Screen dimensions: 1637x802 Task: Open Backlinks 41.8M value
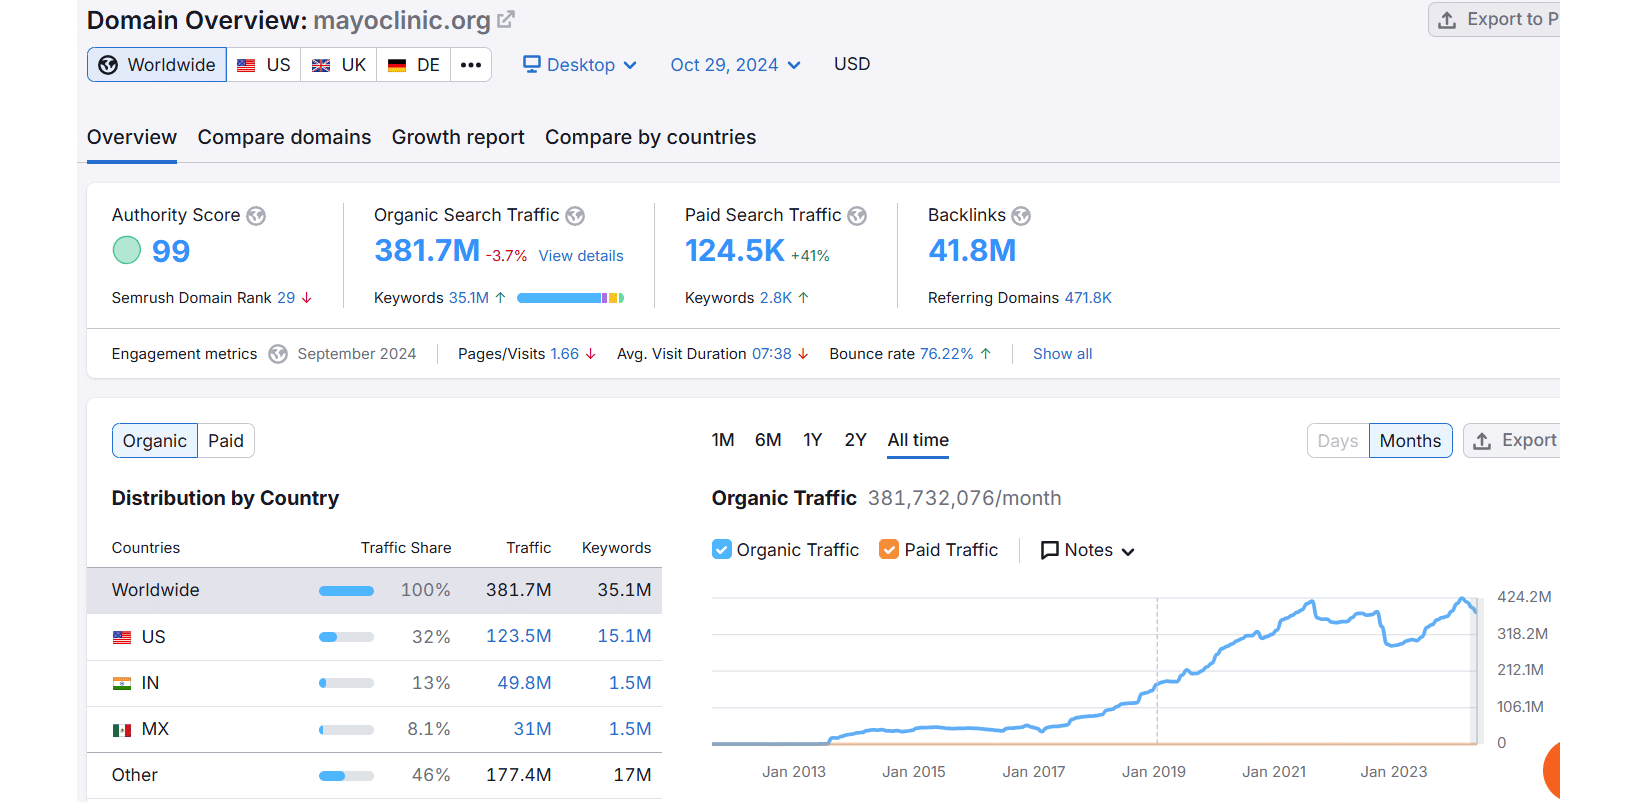tap(972, 250)
